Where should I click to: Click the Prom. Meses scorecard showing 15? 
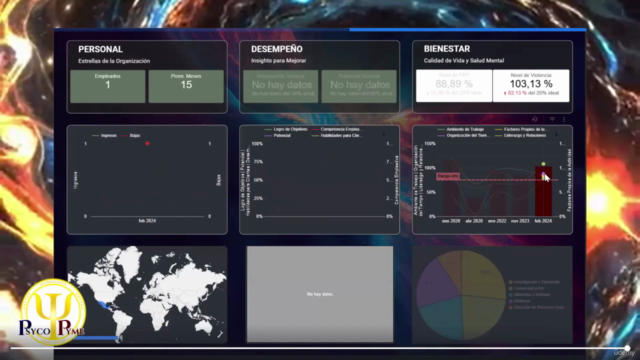186,86
